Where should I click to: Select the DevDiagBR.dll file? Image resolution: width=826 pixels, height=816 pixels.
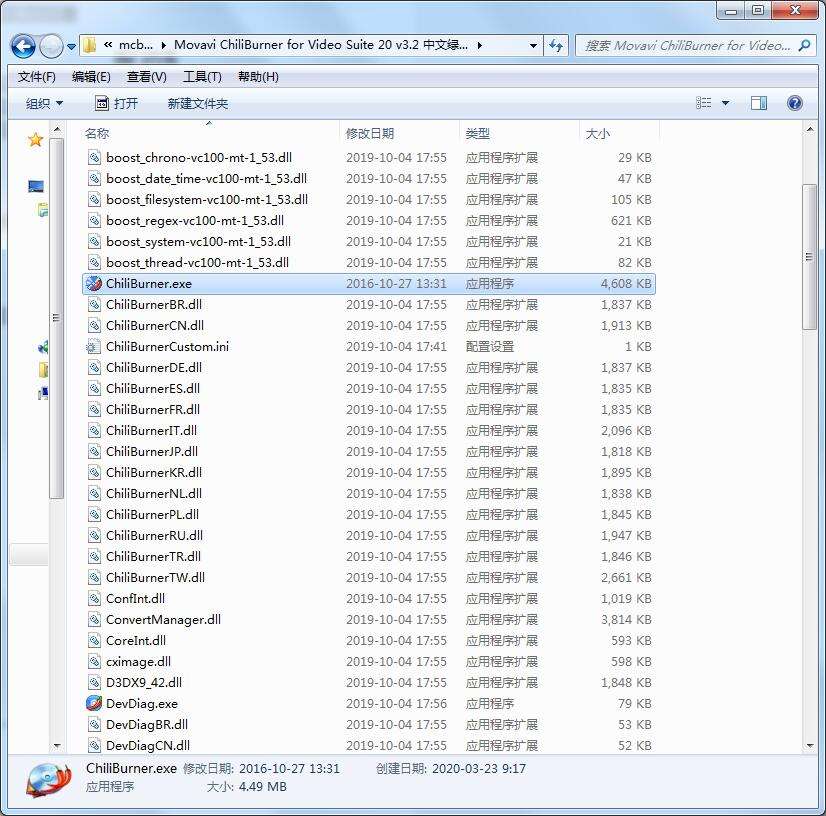coord(147,724)
